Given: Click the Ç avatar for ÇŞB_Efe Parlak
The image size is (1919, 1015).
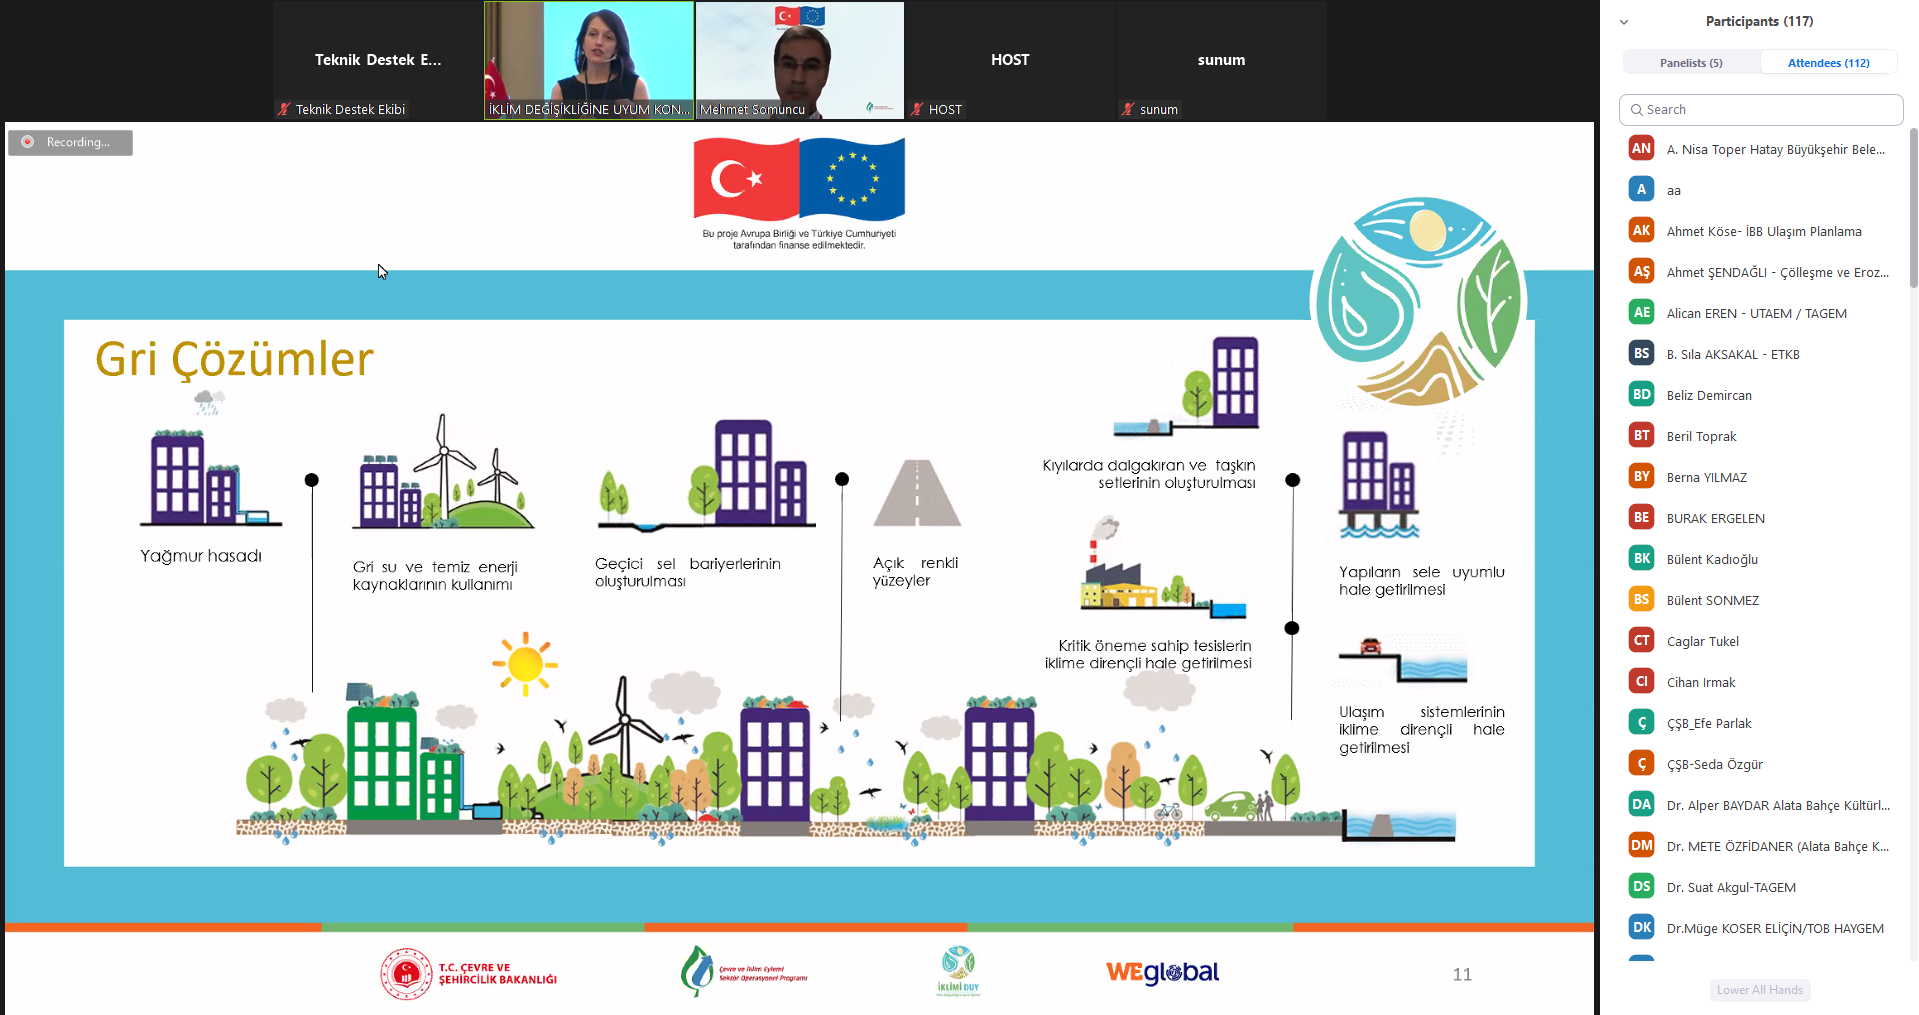Looking at the screenshot, I should pos(1641,723).
